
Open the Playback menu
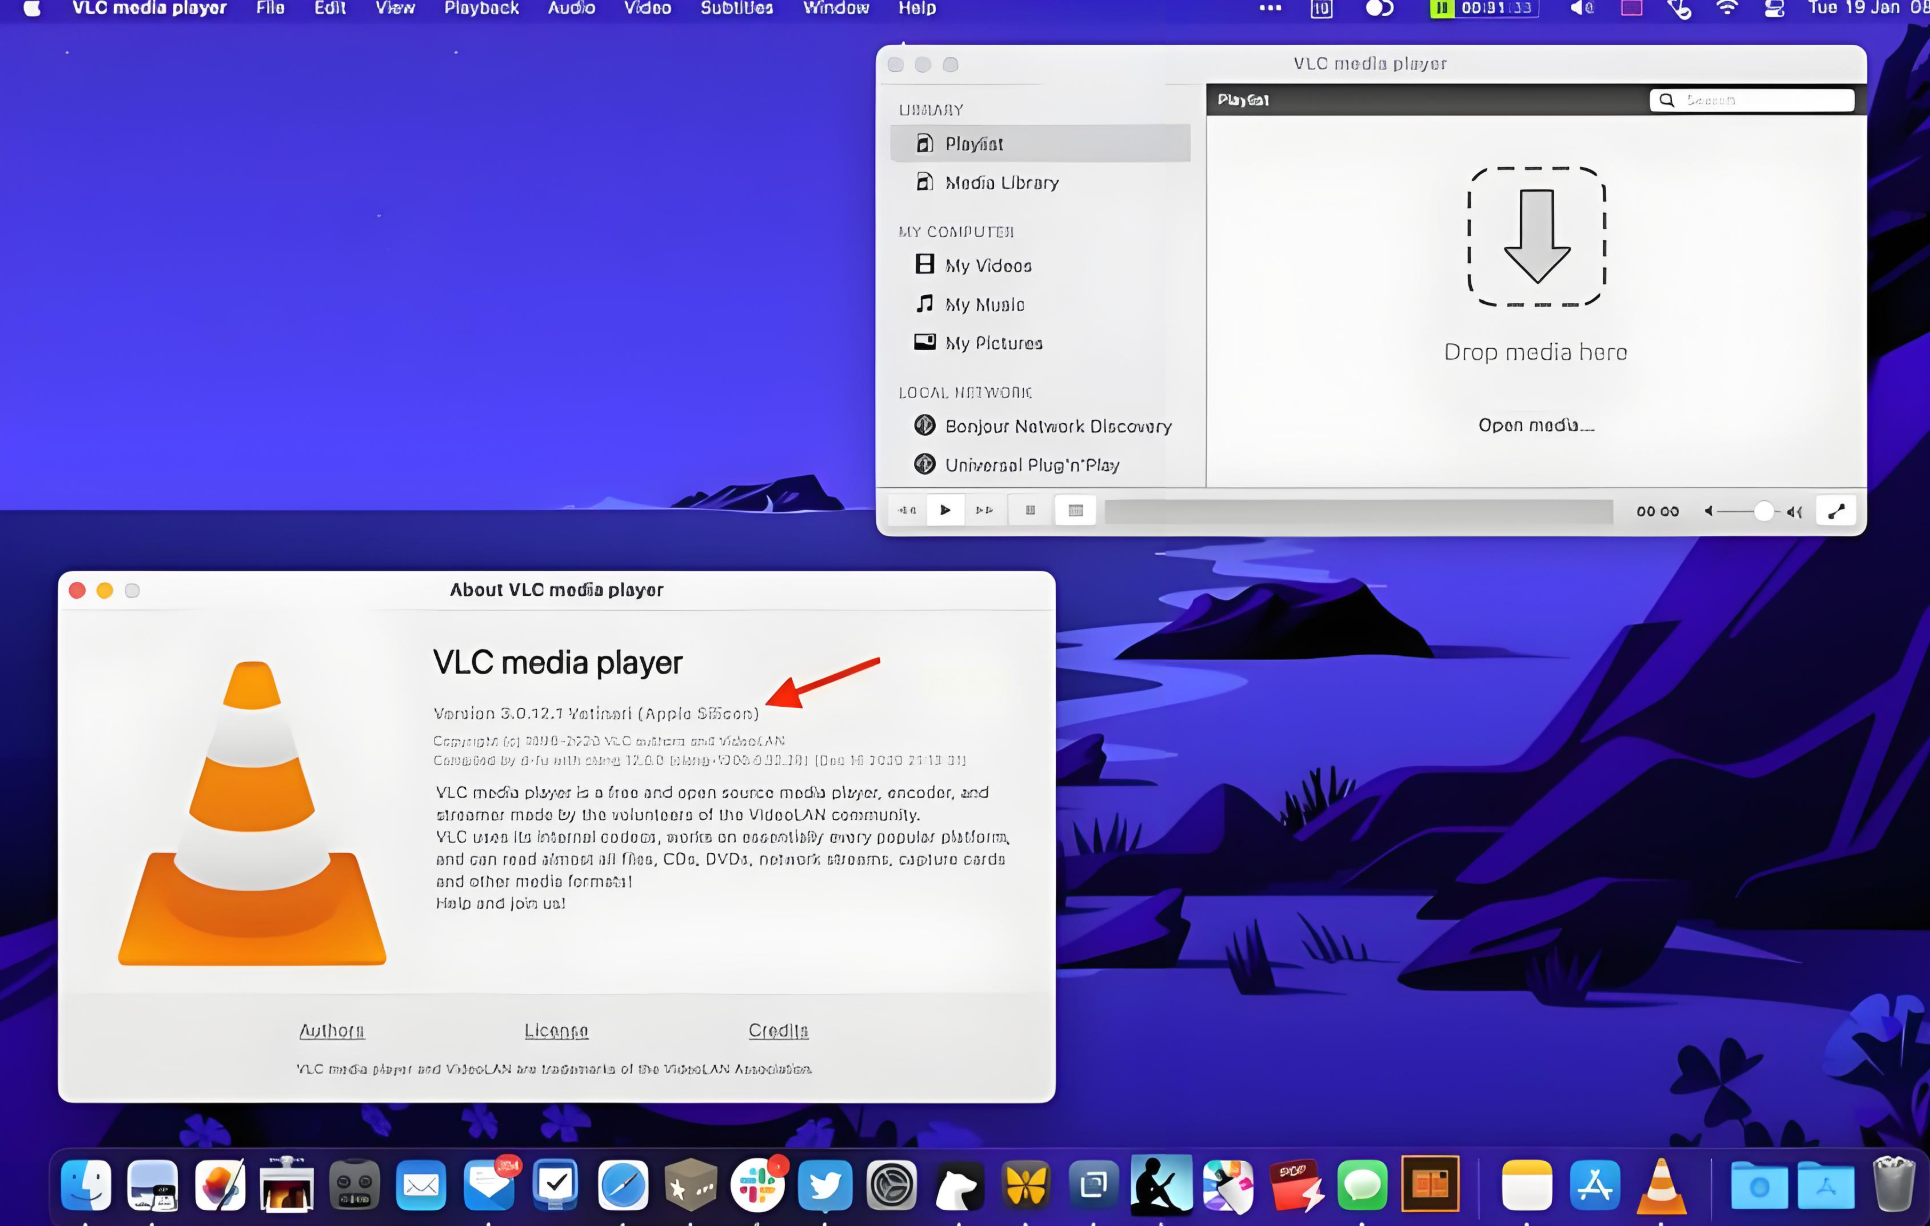[481, 8]
